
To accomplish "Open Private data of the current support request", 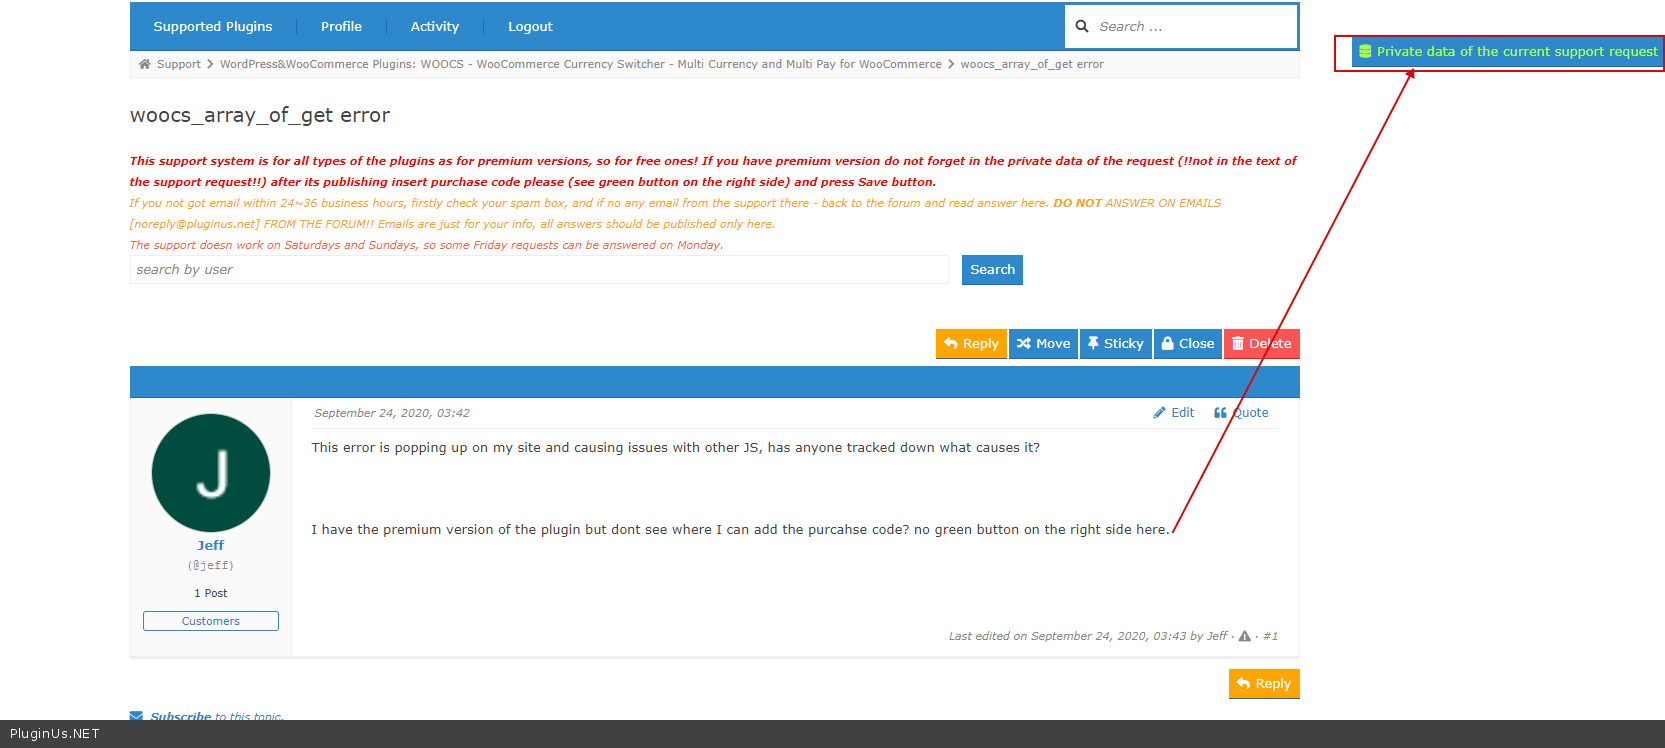I will pos(1508,52).
